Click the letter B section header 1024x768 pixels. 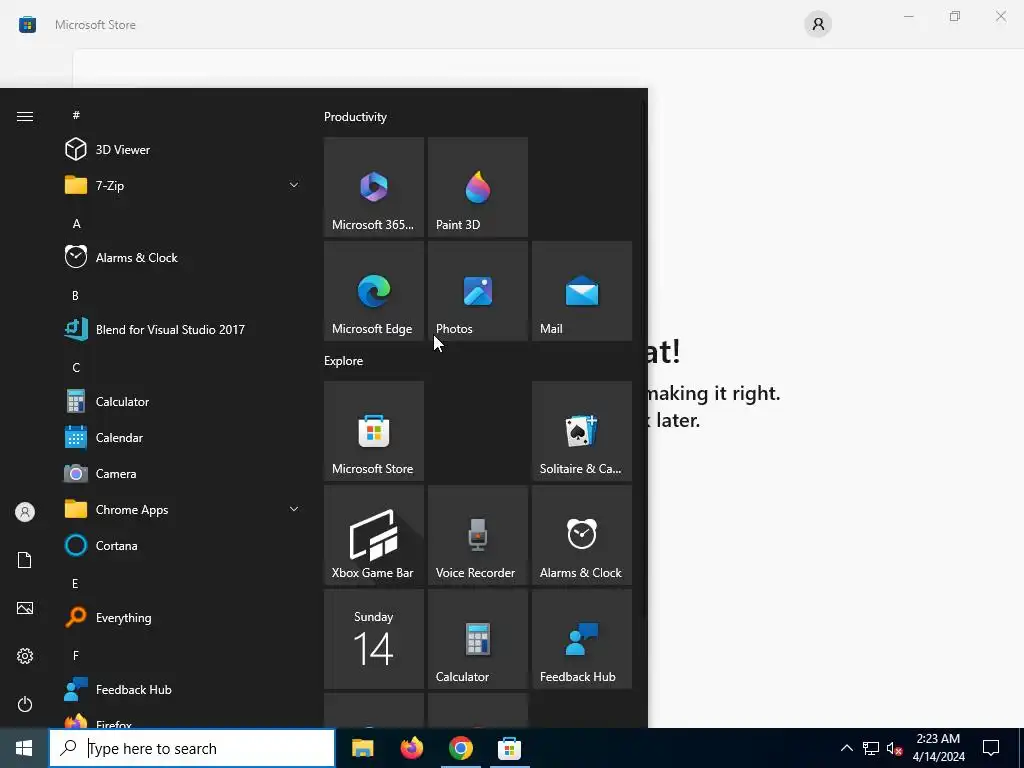75,295
